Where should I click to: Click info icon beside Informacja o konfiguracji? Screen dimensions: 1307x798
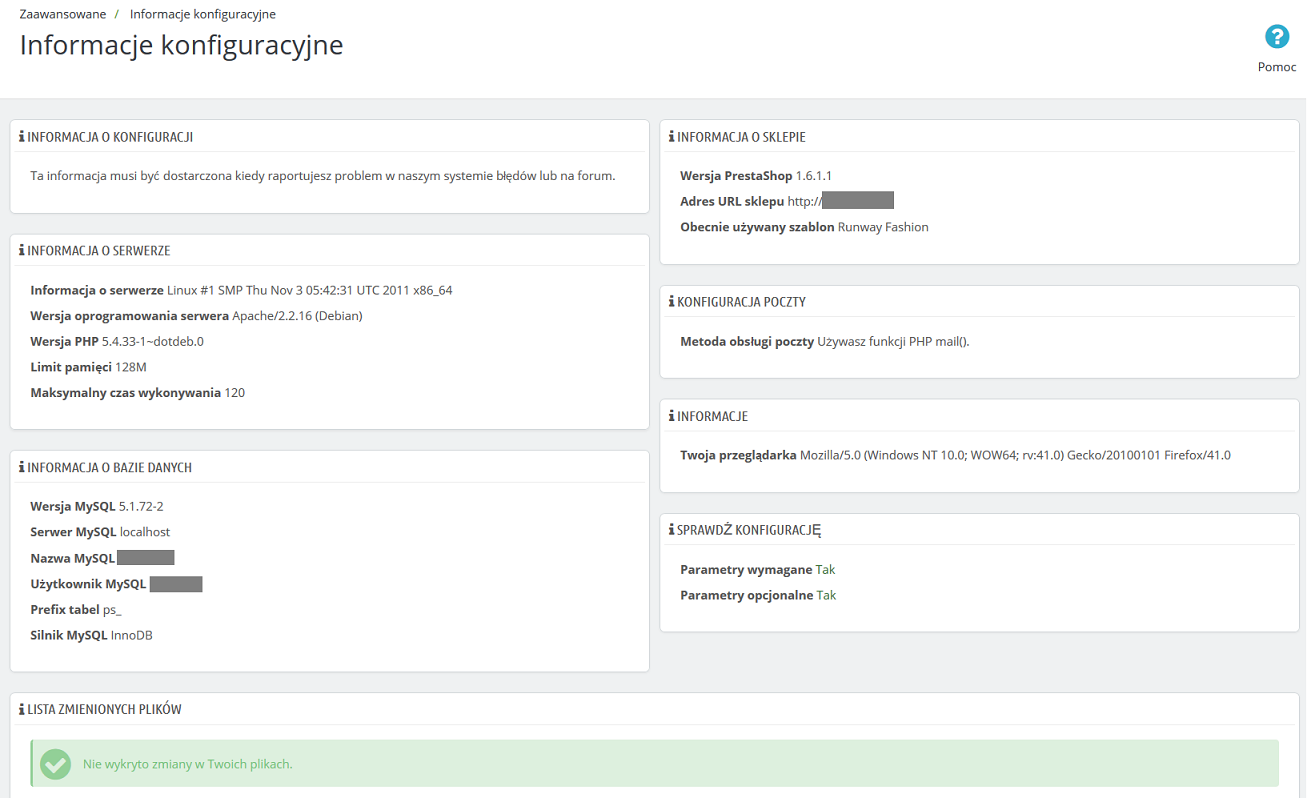[22, 137]
